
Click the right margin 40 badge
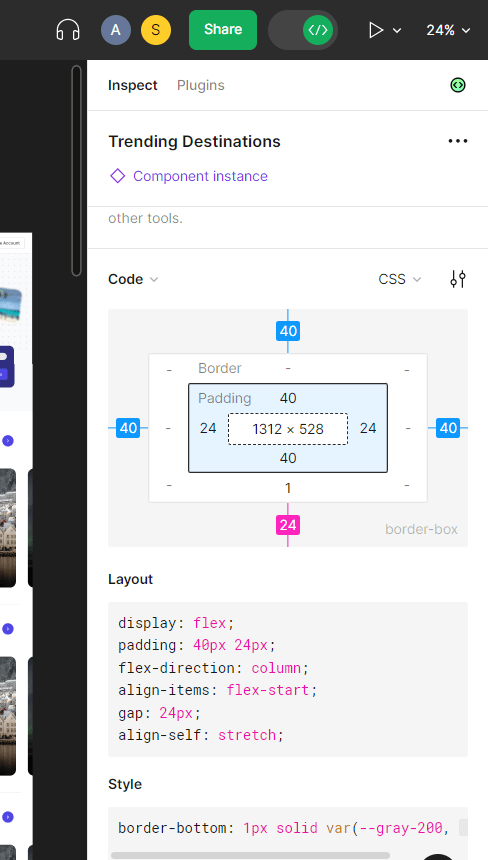pyautogui.click(x=448, y=428)
